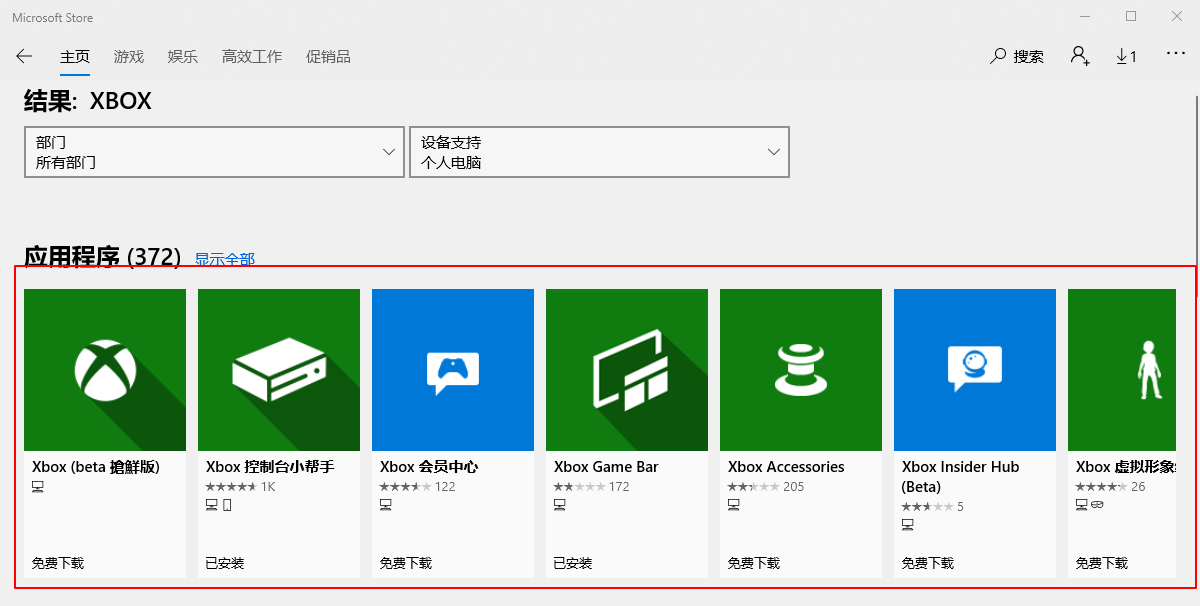Open Xbox Accessories joystick icon
The image size is (1200, 606).
point(801,370)
